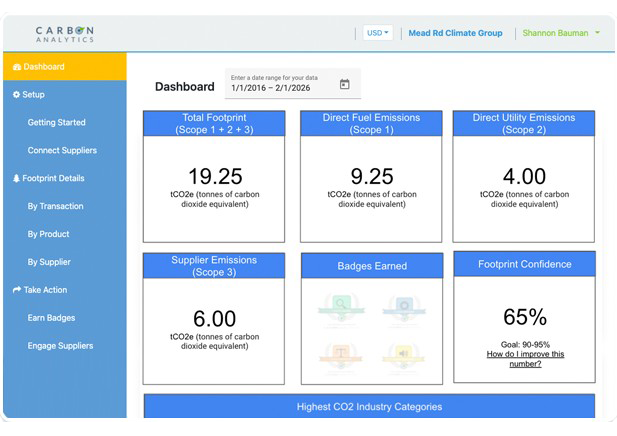Click the date range input field
Screen dimensions: 617x436
(280, 88)
